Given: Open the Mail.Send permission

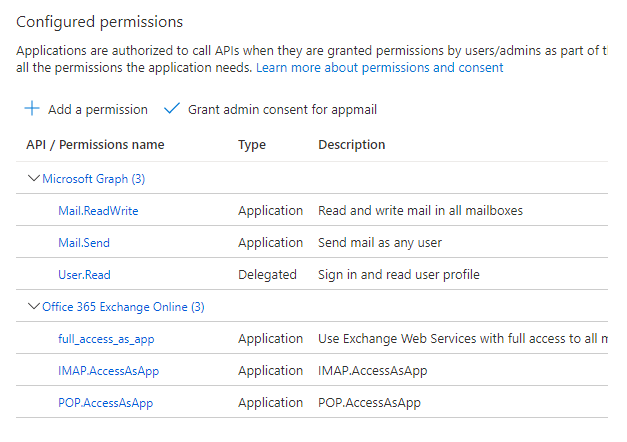Looking at the screenshot, I should pyautogui.click(x=84, y=243).
